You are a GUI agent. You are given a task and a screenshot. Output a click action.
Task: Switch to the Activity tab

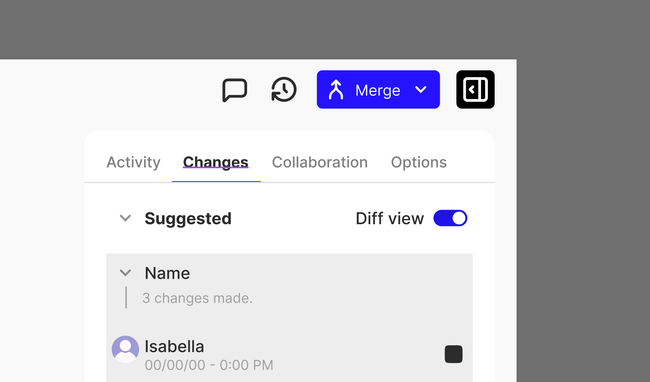click(x=133, y=162)
